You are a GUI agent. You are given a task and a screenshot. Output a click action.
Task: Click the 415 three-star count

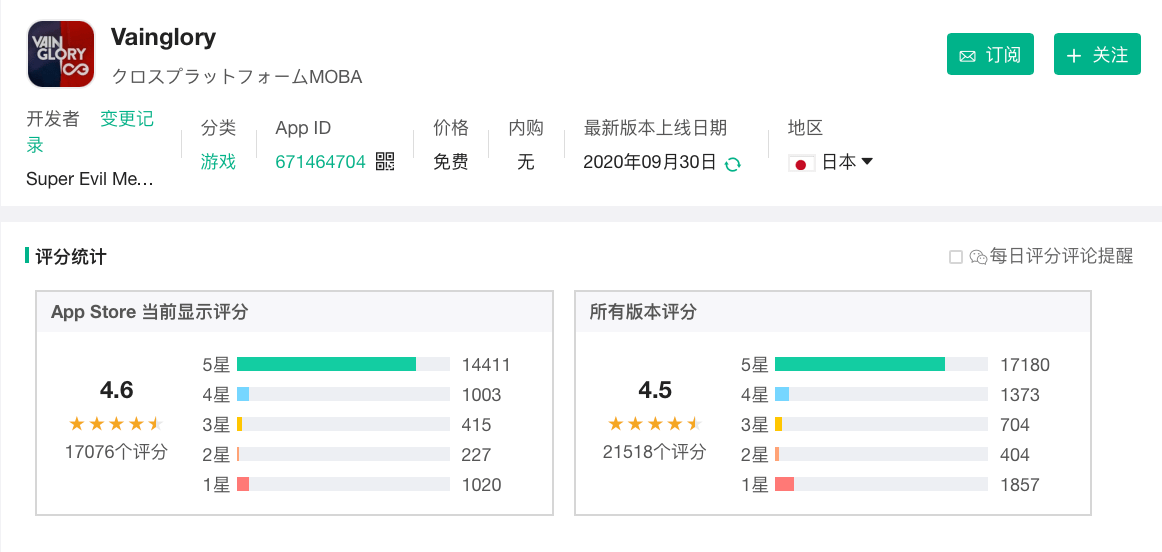pyautogui.click(x=477, y=425)
